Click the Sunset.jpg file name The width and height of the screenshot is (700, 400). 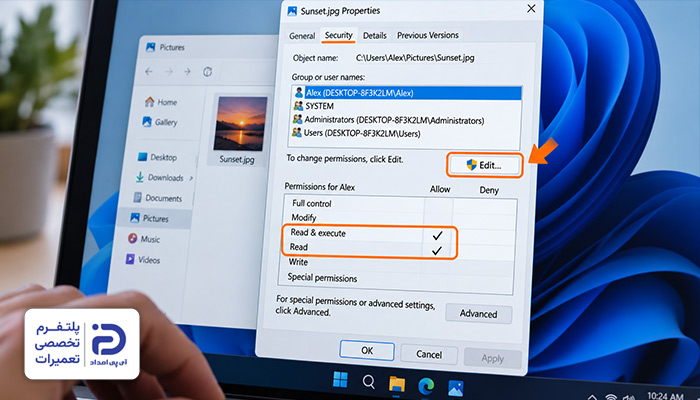point(237,159)
